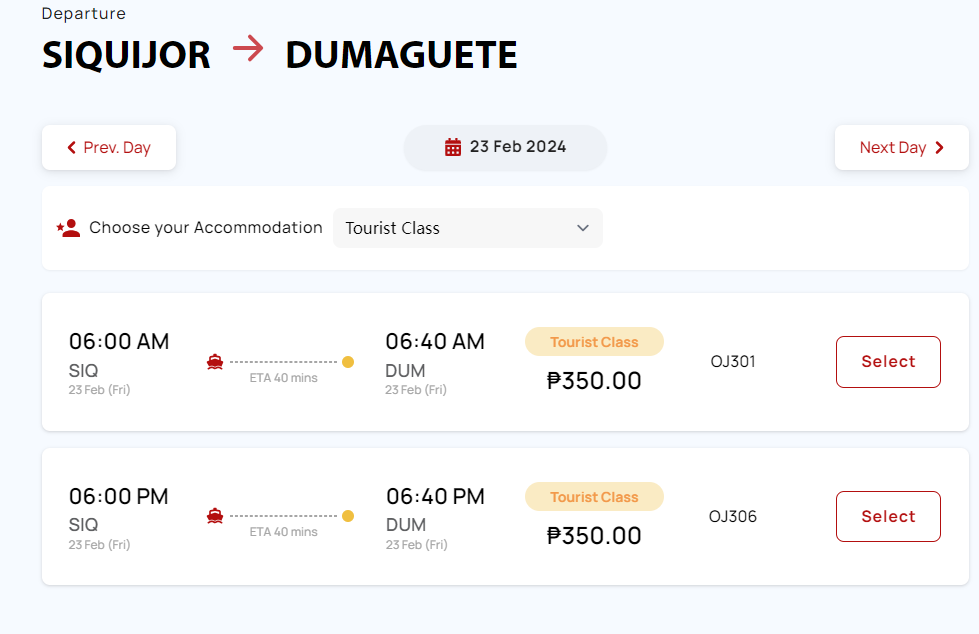Click the left chevron on Prev. Day

click(71, 147)
